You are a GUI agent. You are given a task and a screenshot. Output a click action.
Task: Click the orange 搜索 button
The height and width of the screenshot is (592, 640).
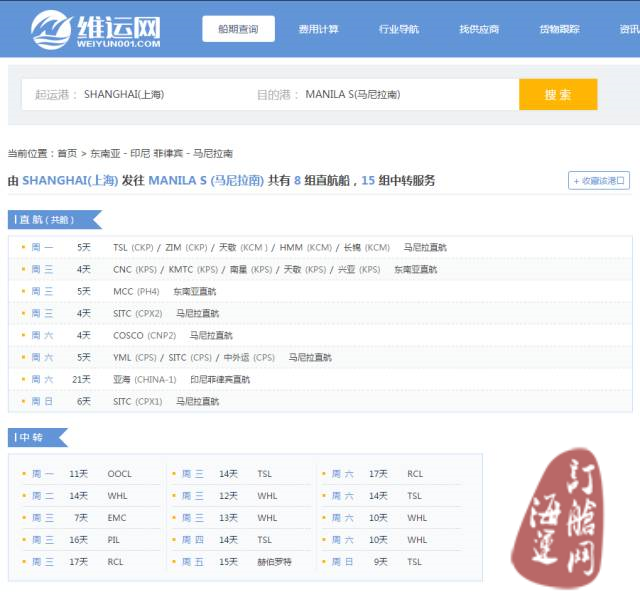click(558, 94)
